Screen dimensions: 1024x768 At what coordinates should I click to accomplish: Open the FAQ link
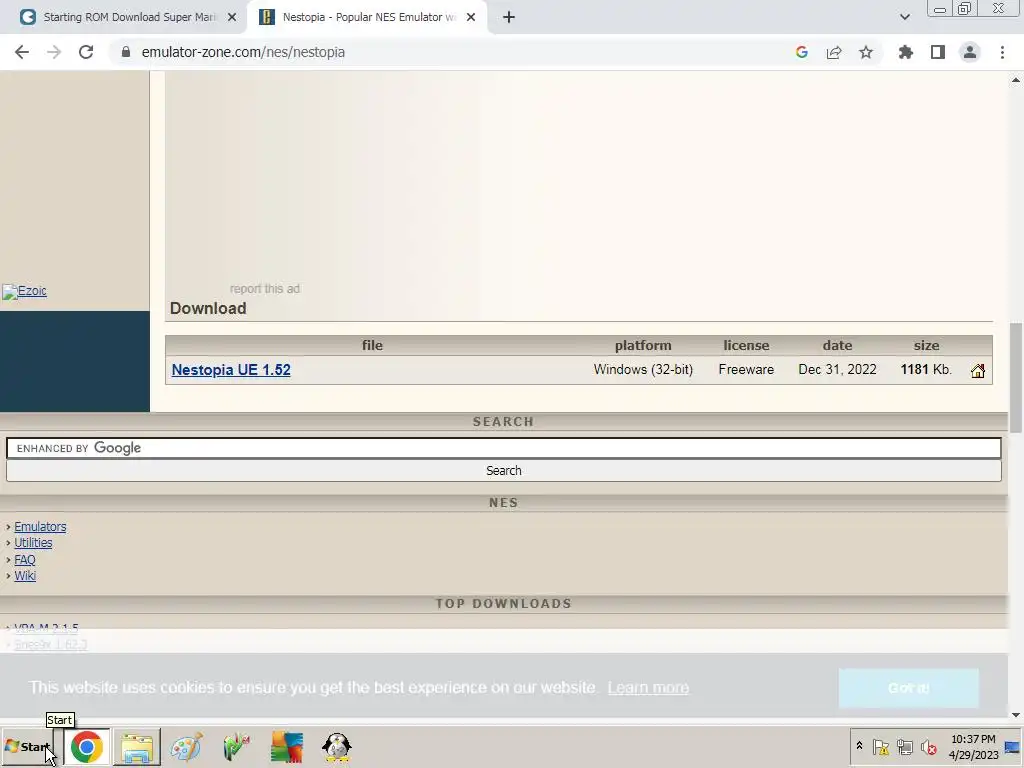(x=25, y=560)
